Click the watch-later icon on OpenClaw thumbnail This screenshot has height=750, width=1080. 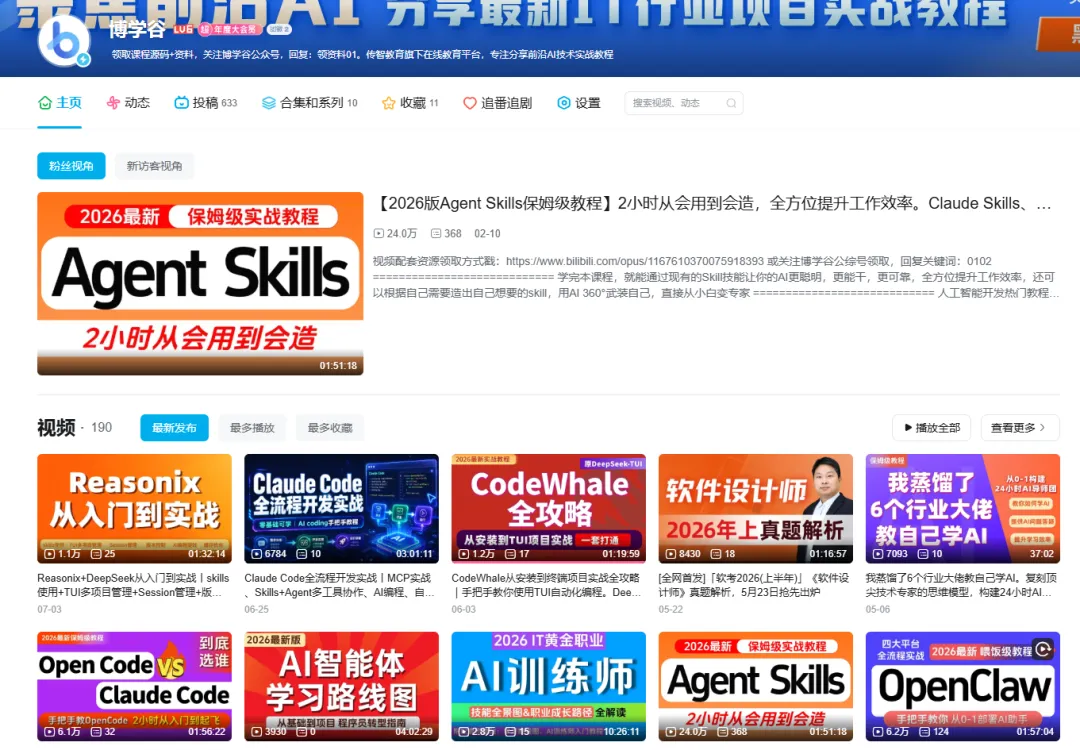click(1043, 649)
